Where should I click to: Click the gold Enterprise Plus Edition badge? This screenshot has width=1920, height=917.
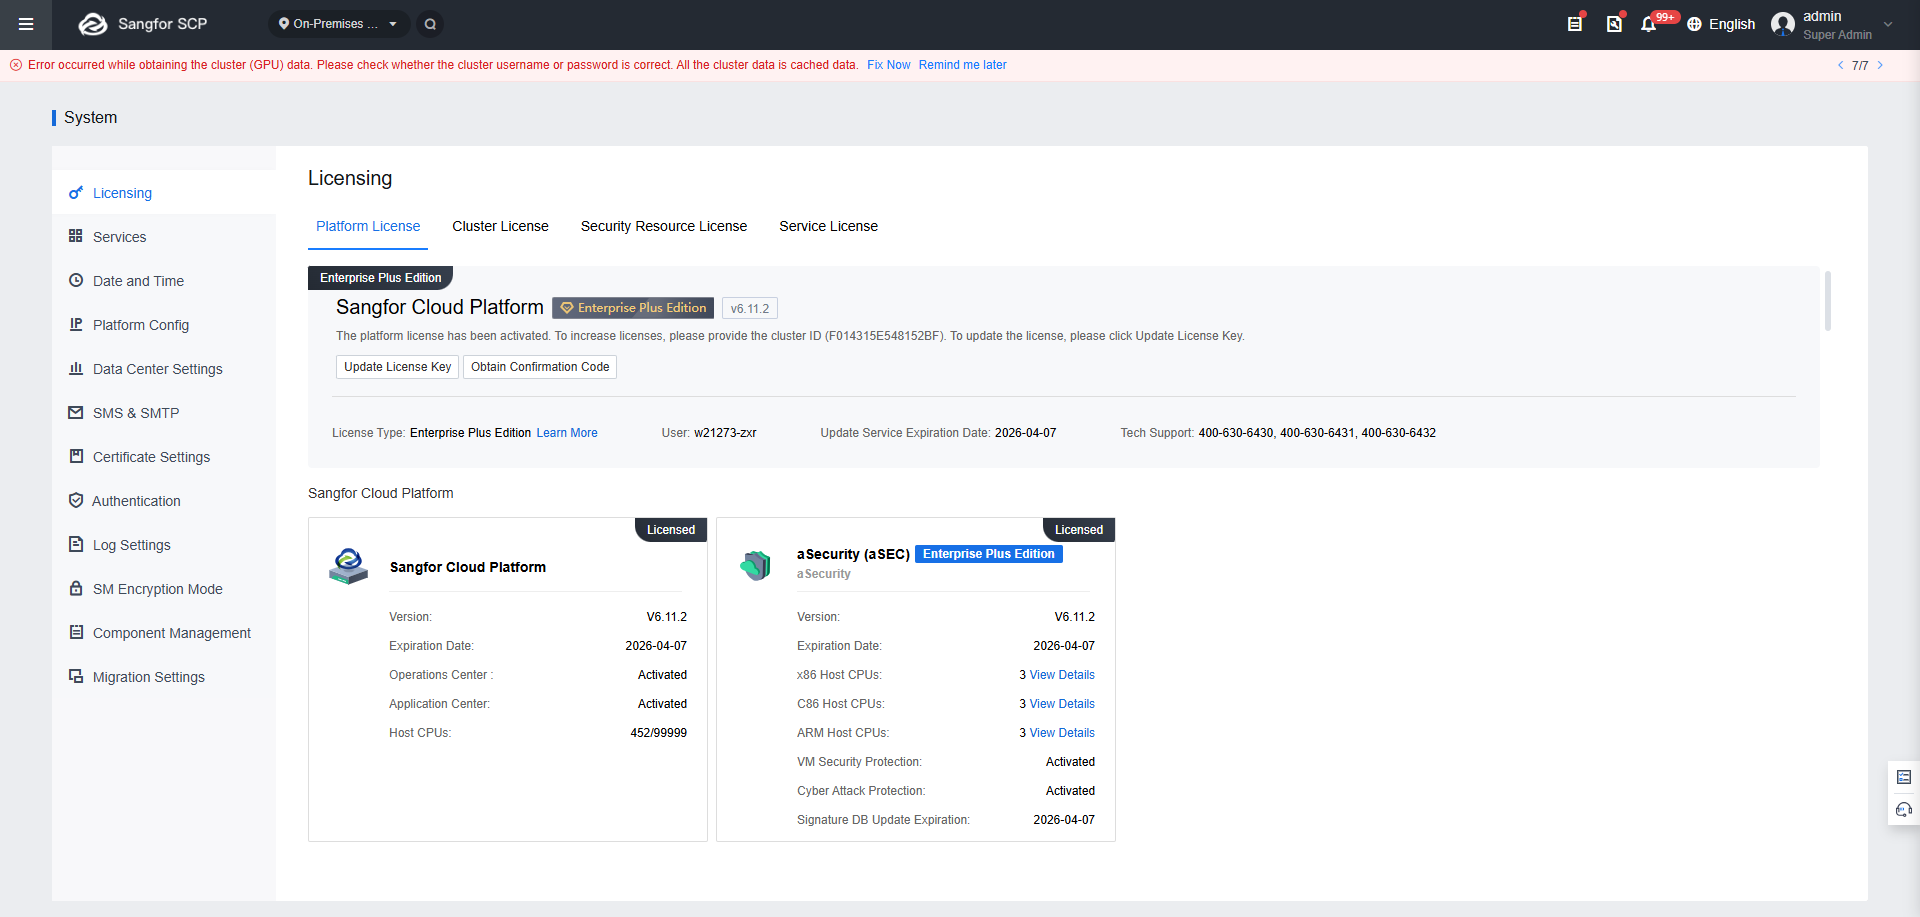click(x=633, y=308)
